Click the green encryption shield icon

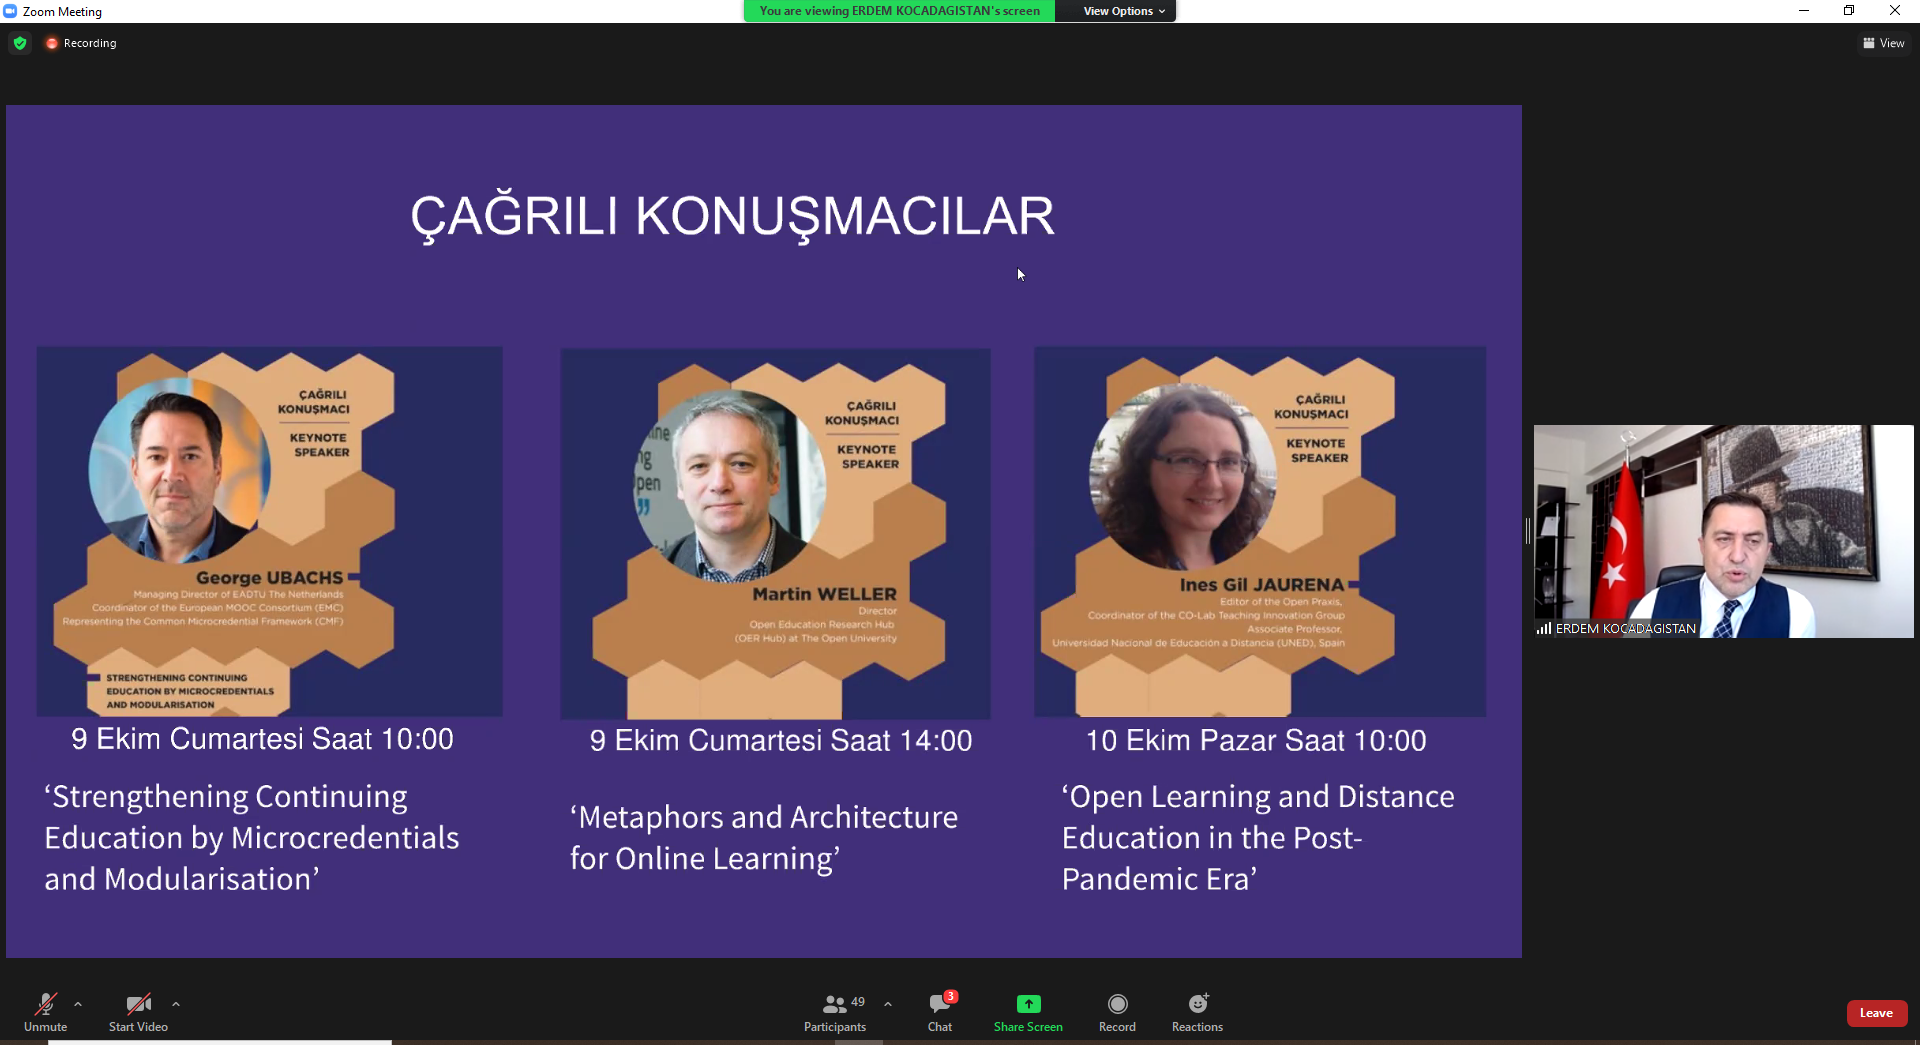[x=20, y=43]
